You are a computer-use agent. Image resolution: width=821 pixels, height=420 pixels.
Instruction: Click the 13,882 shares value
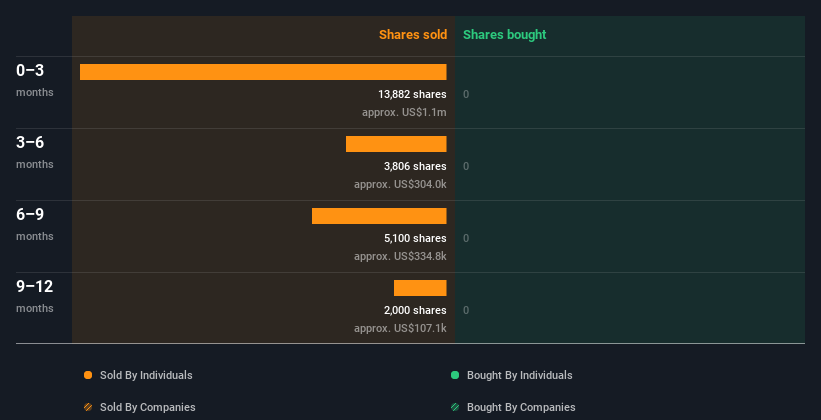[x=412, y=94]
